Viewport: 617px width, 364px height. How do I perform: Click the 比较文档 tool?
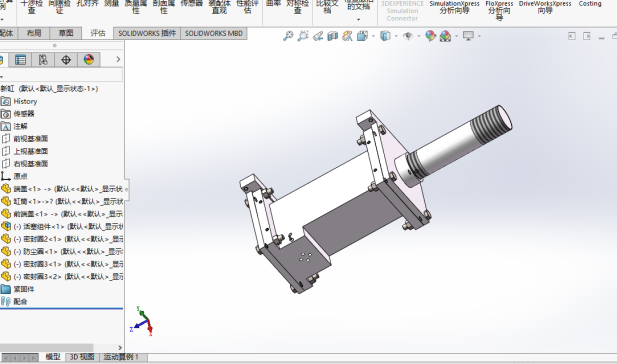coord(327,7)
